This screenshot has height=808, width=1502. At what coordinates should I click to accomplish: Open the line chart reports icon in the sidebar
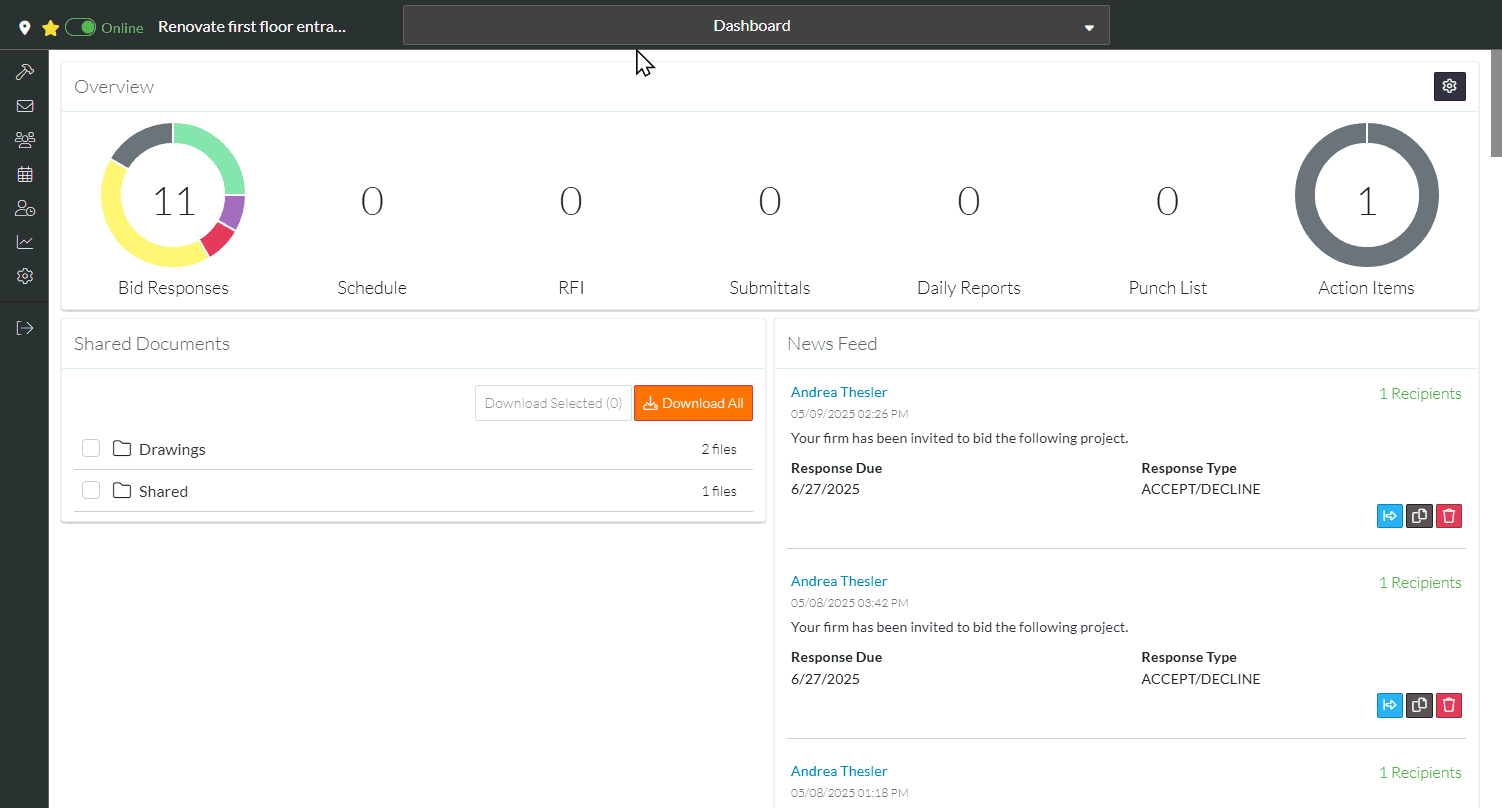pos(25,242)
